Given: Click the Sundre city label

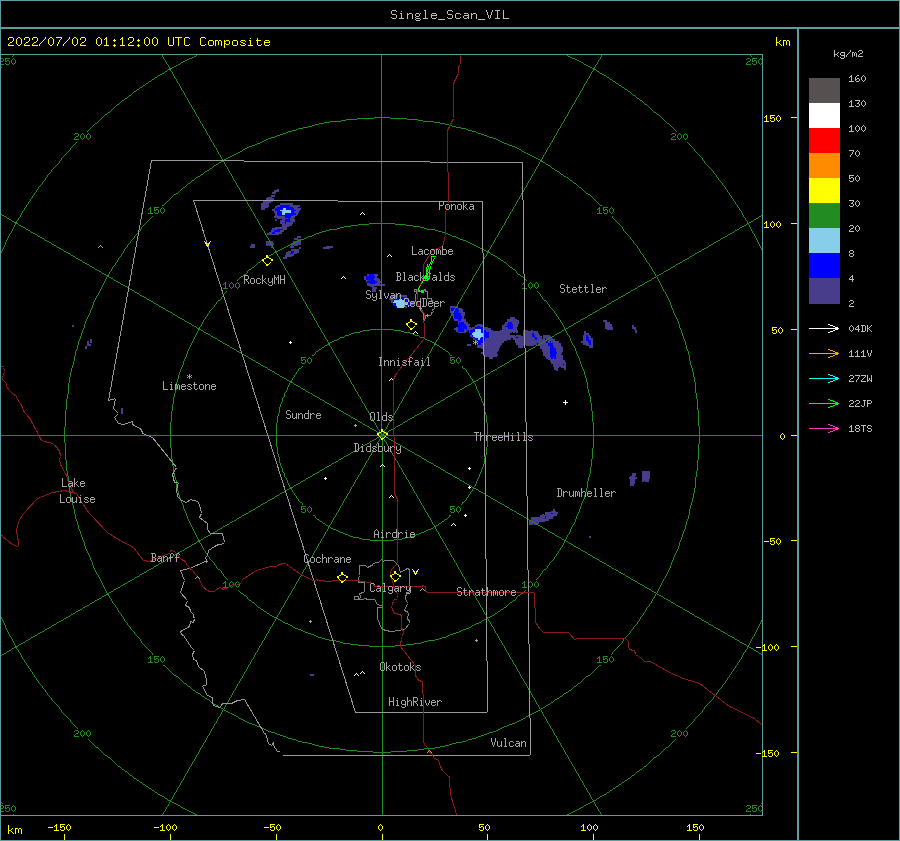Looking at the screenshot, I should [x=303, y=415].
